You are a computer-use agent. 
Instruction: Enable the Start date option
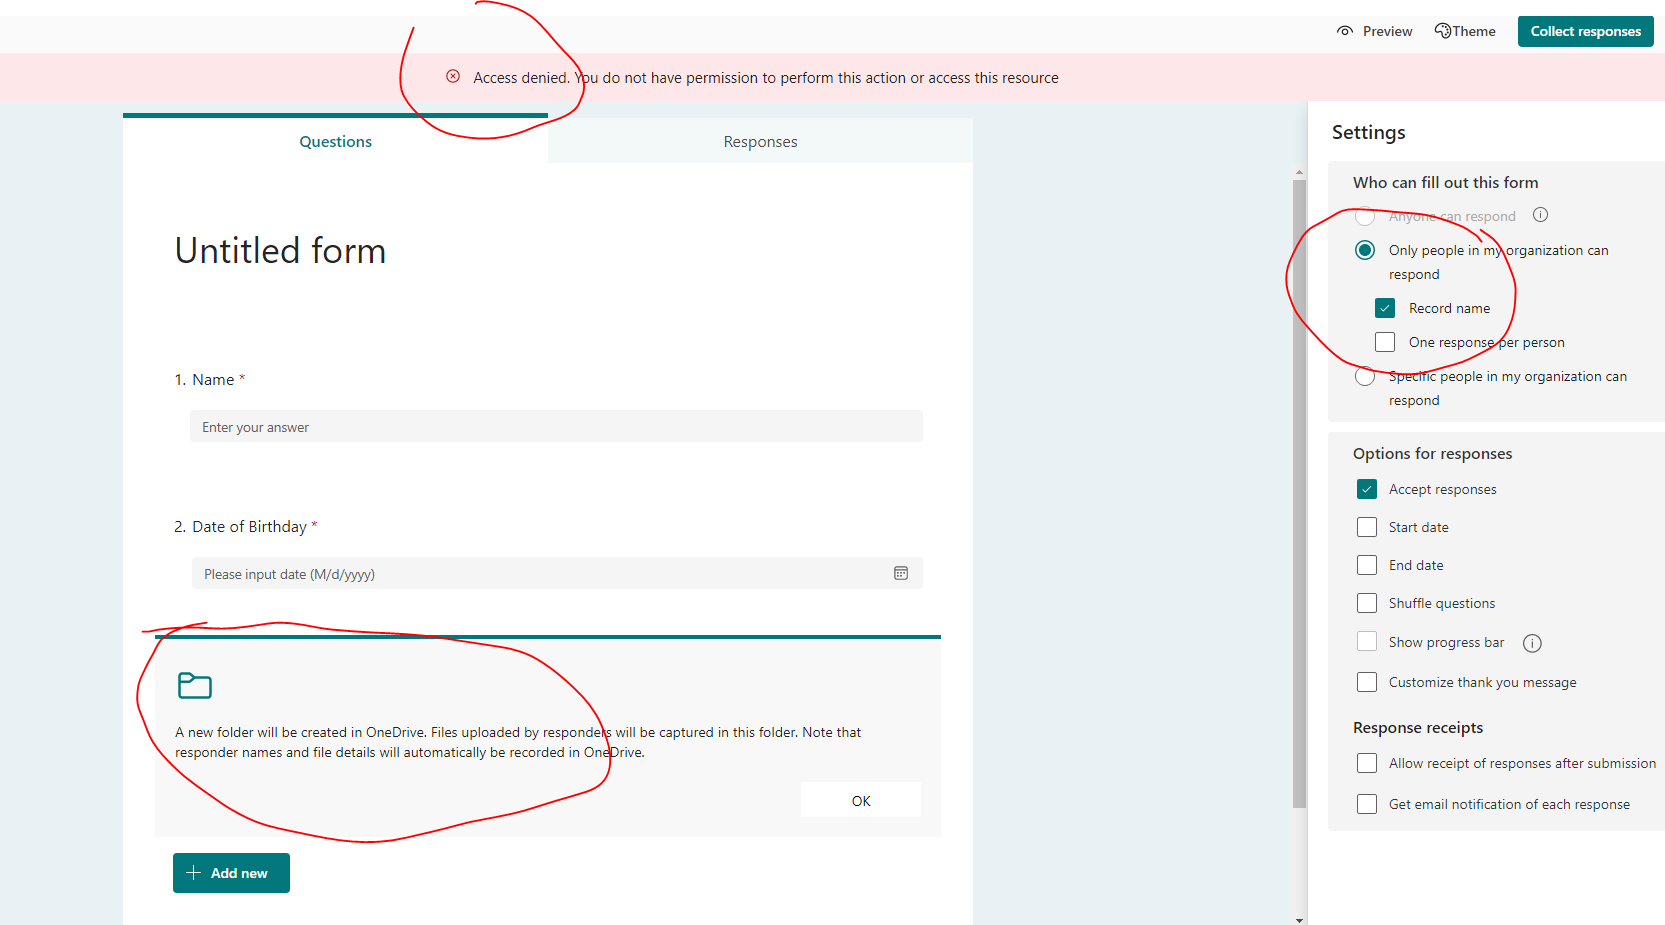coord(1367,527)
